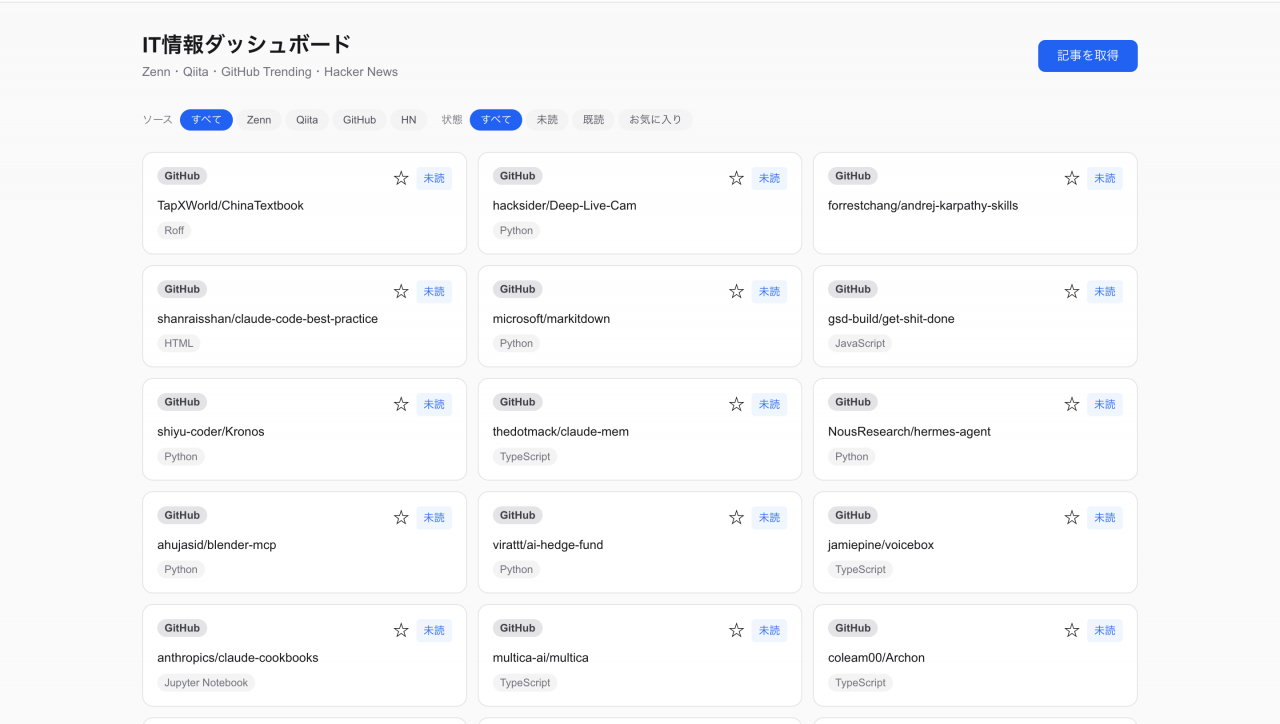1280x724 pixels.
Task: Click the Roff language tag
Action: pos(174,230)
